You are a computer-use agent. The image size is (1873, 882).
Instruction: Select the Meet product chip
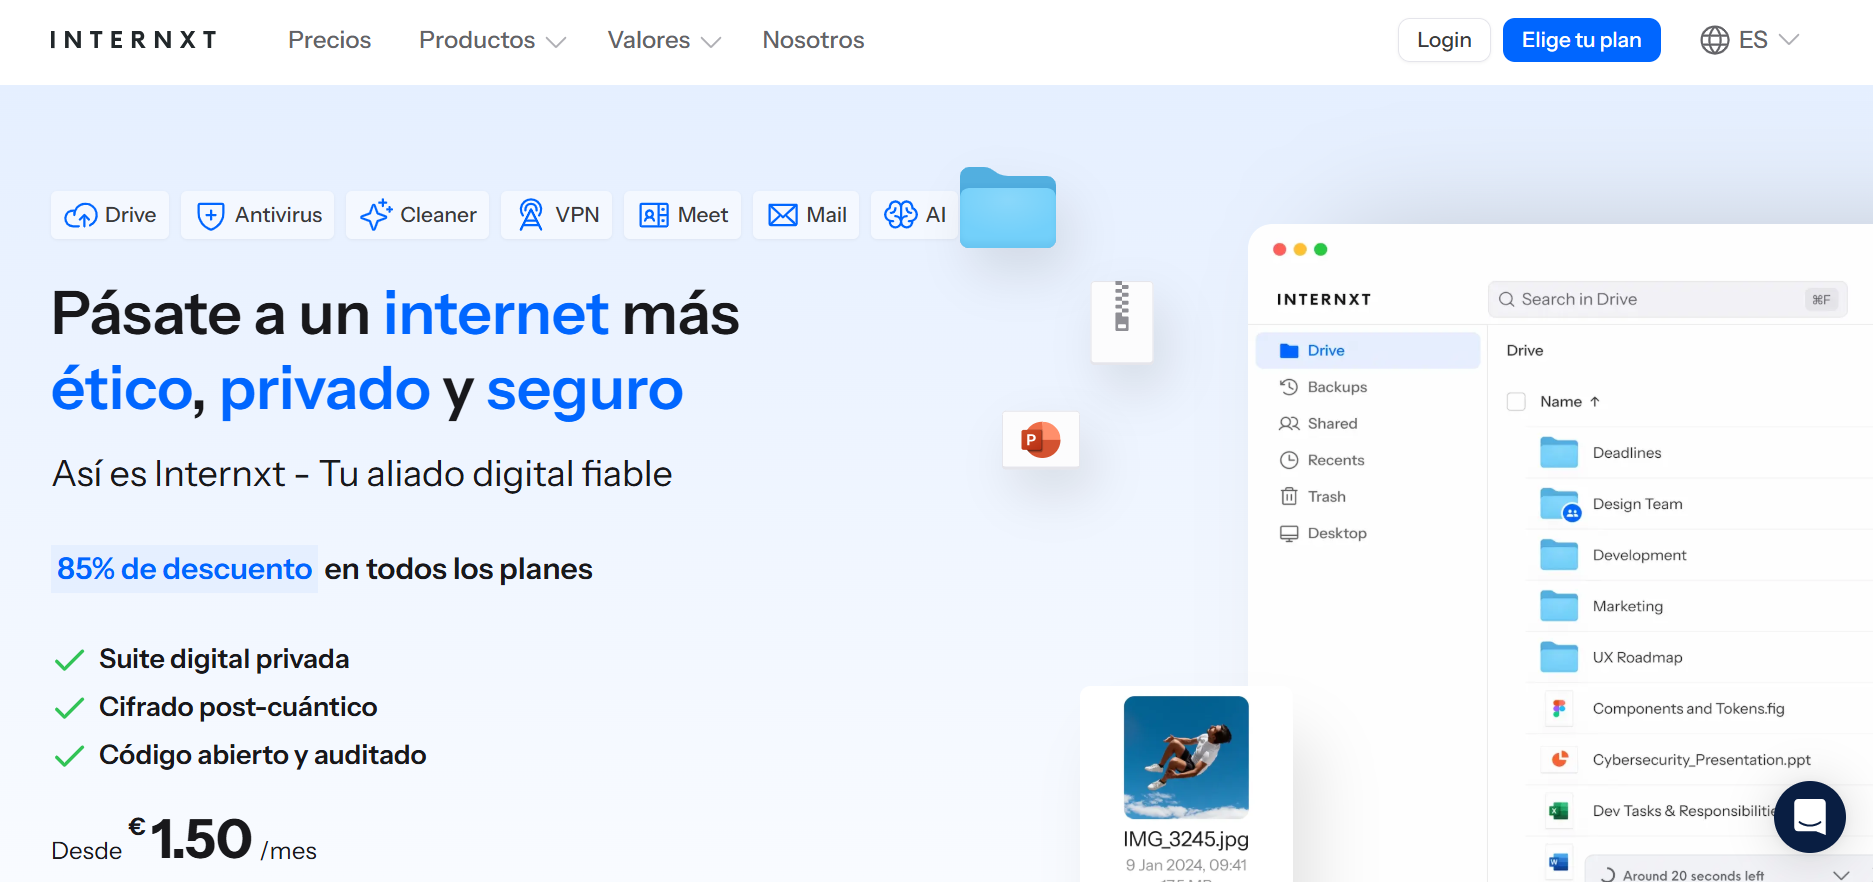(683, 215)
